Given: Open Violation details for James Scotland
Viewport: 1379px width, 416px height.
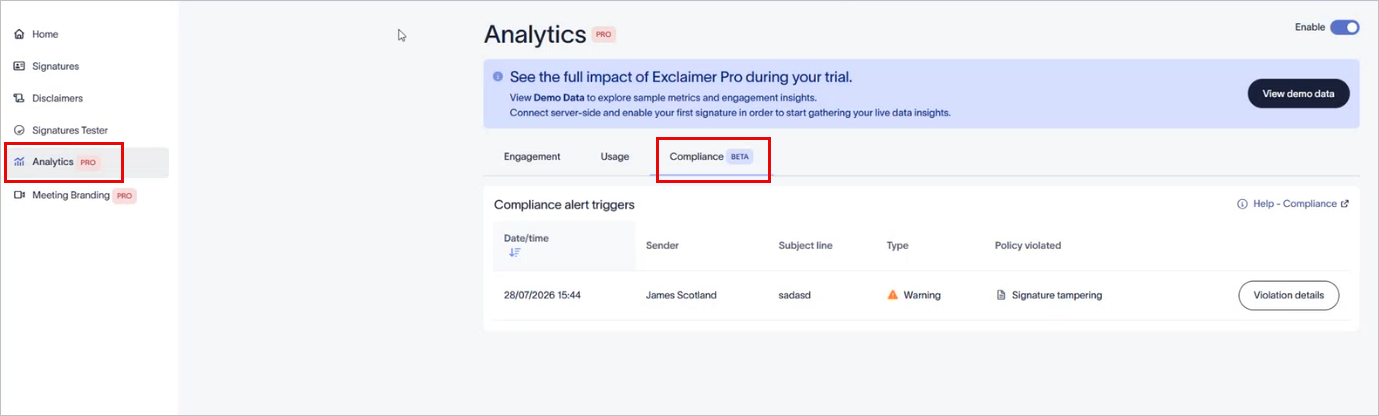Looking at the screenshot, I should coord(1288,296).
